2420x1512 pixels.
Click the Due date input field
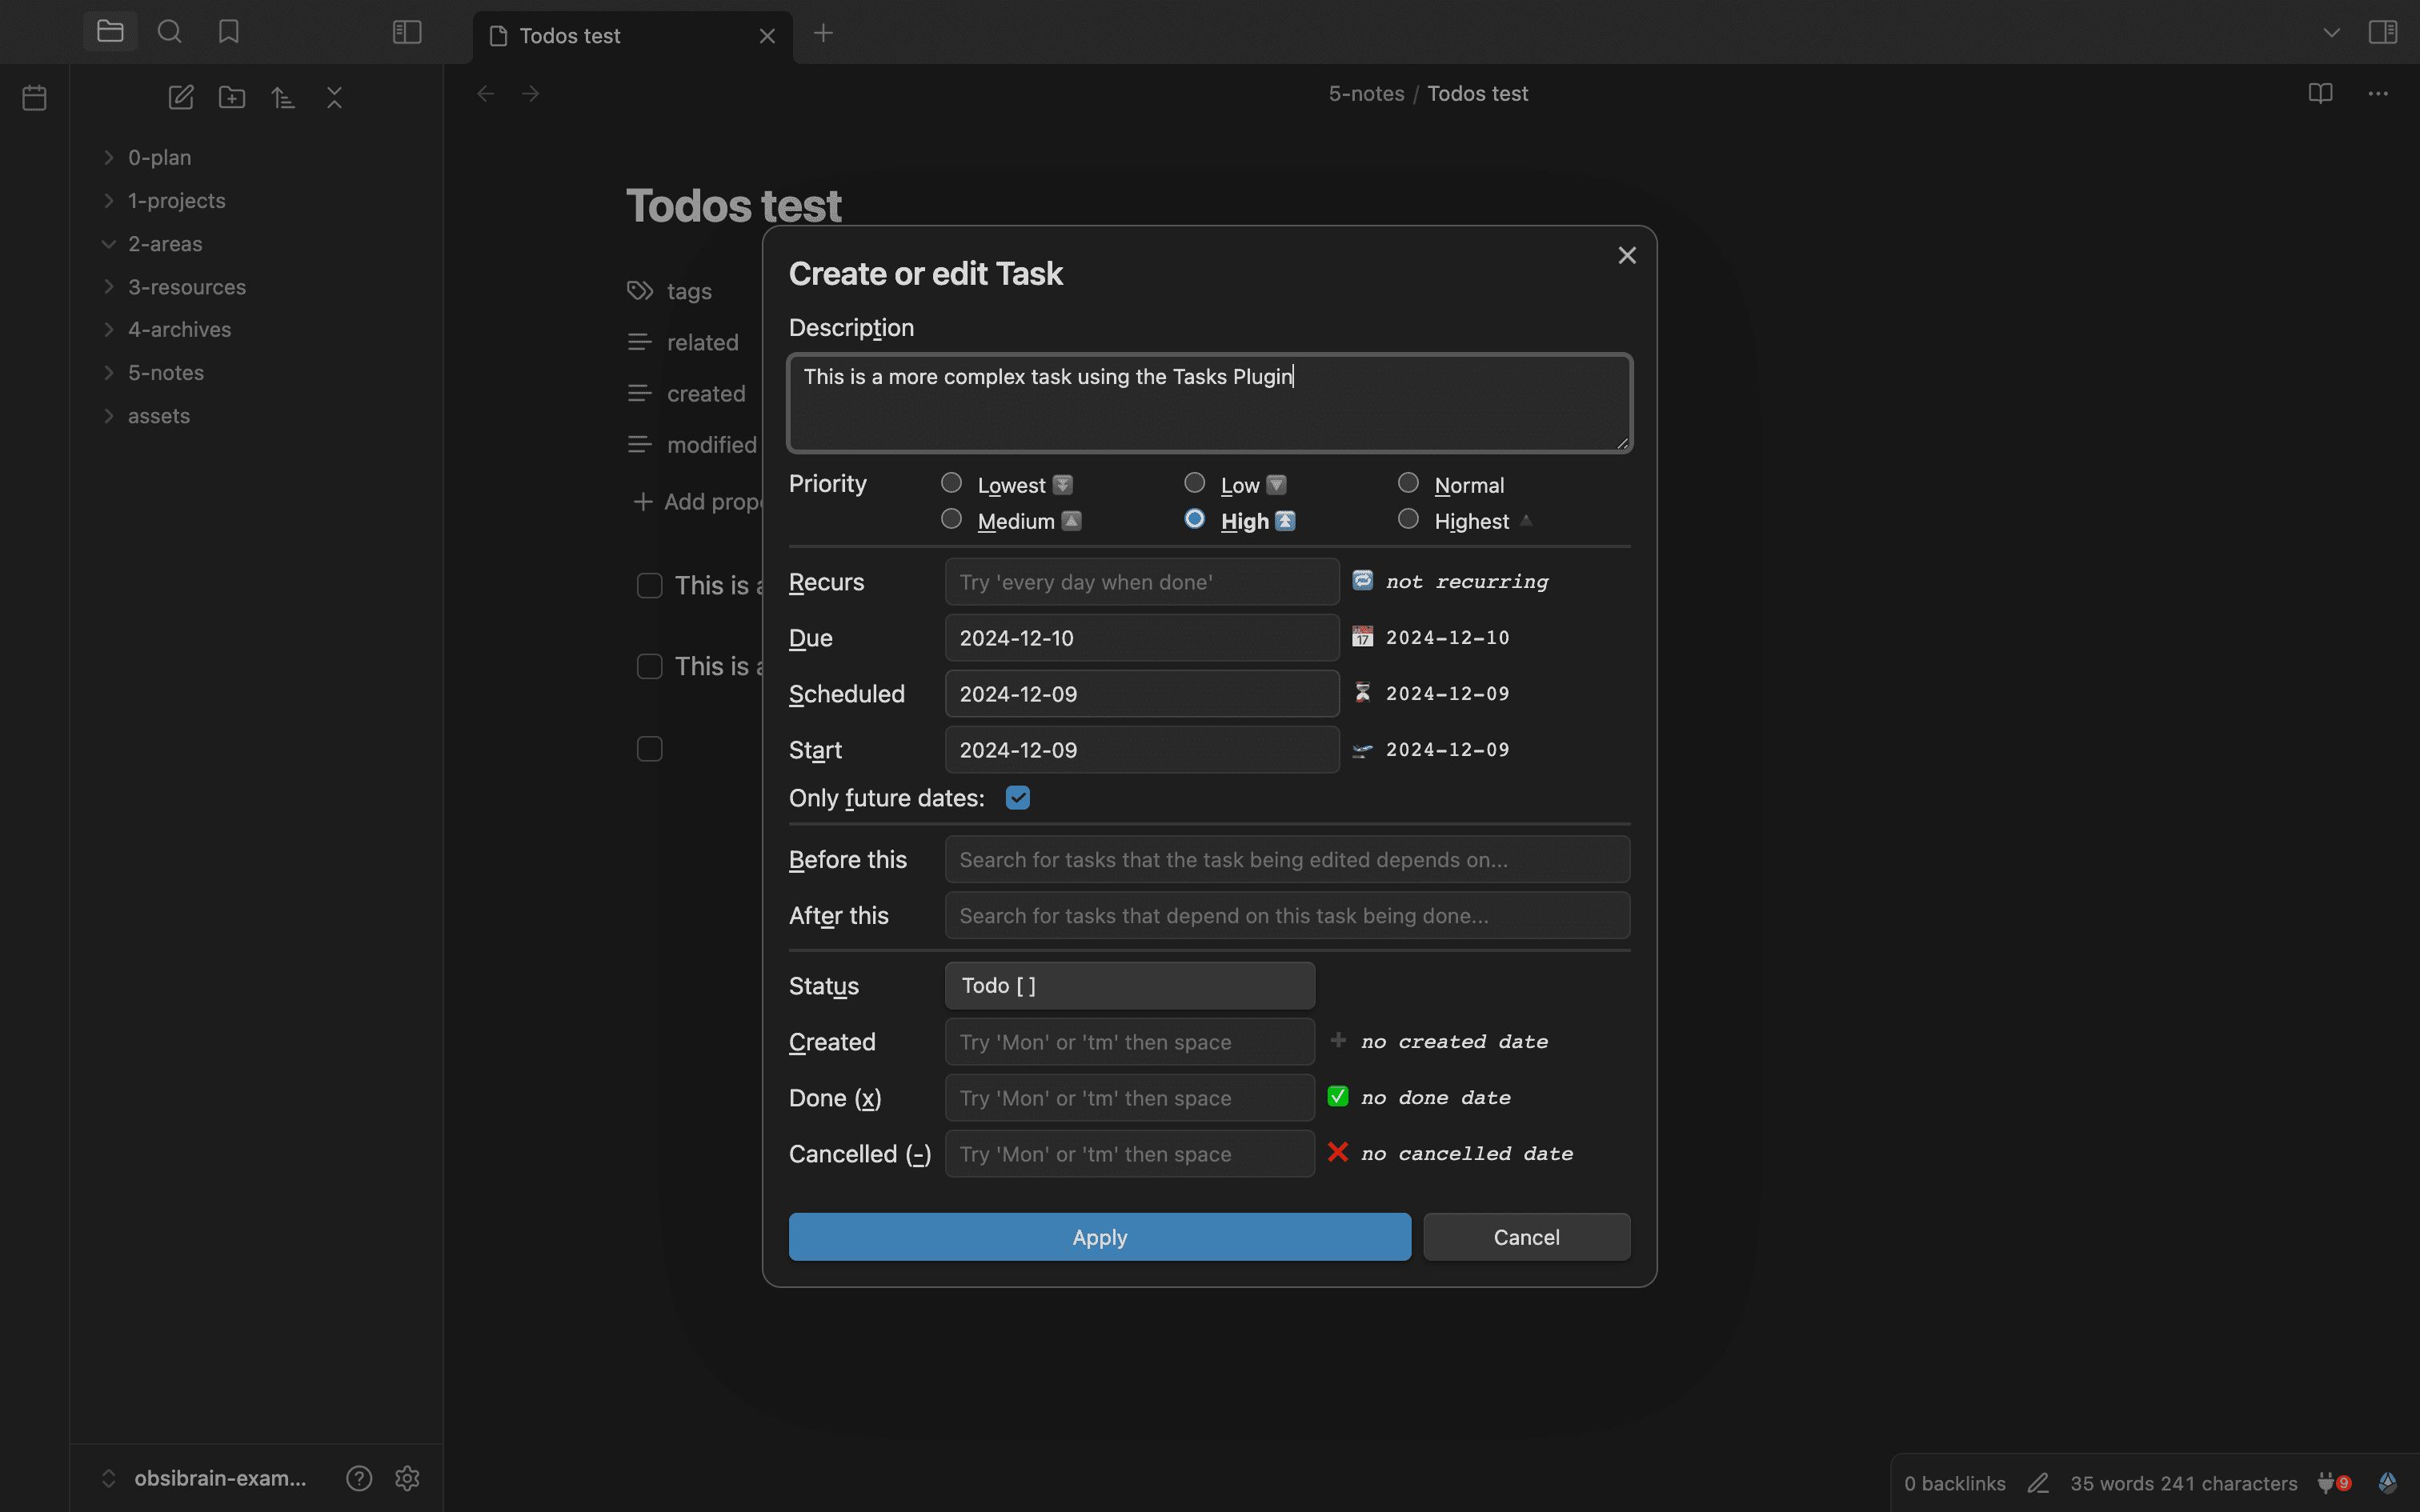(1142, 638)
